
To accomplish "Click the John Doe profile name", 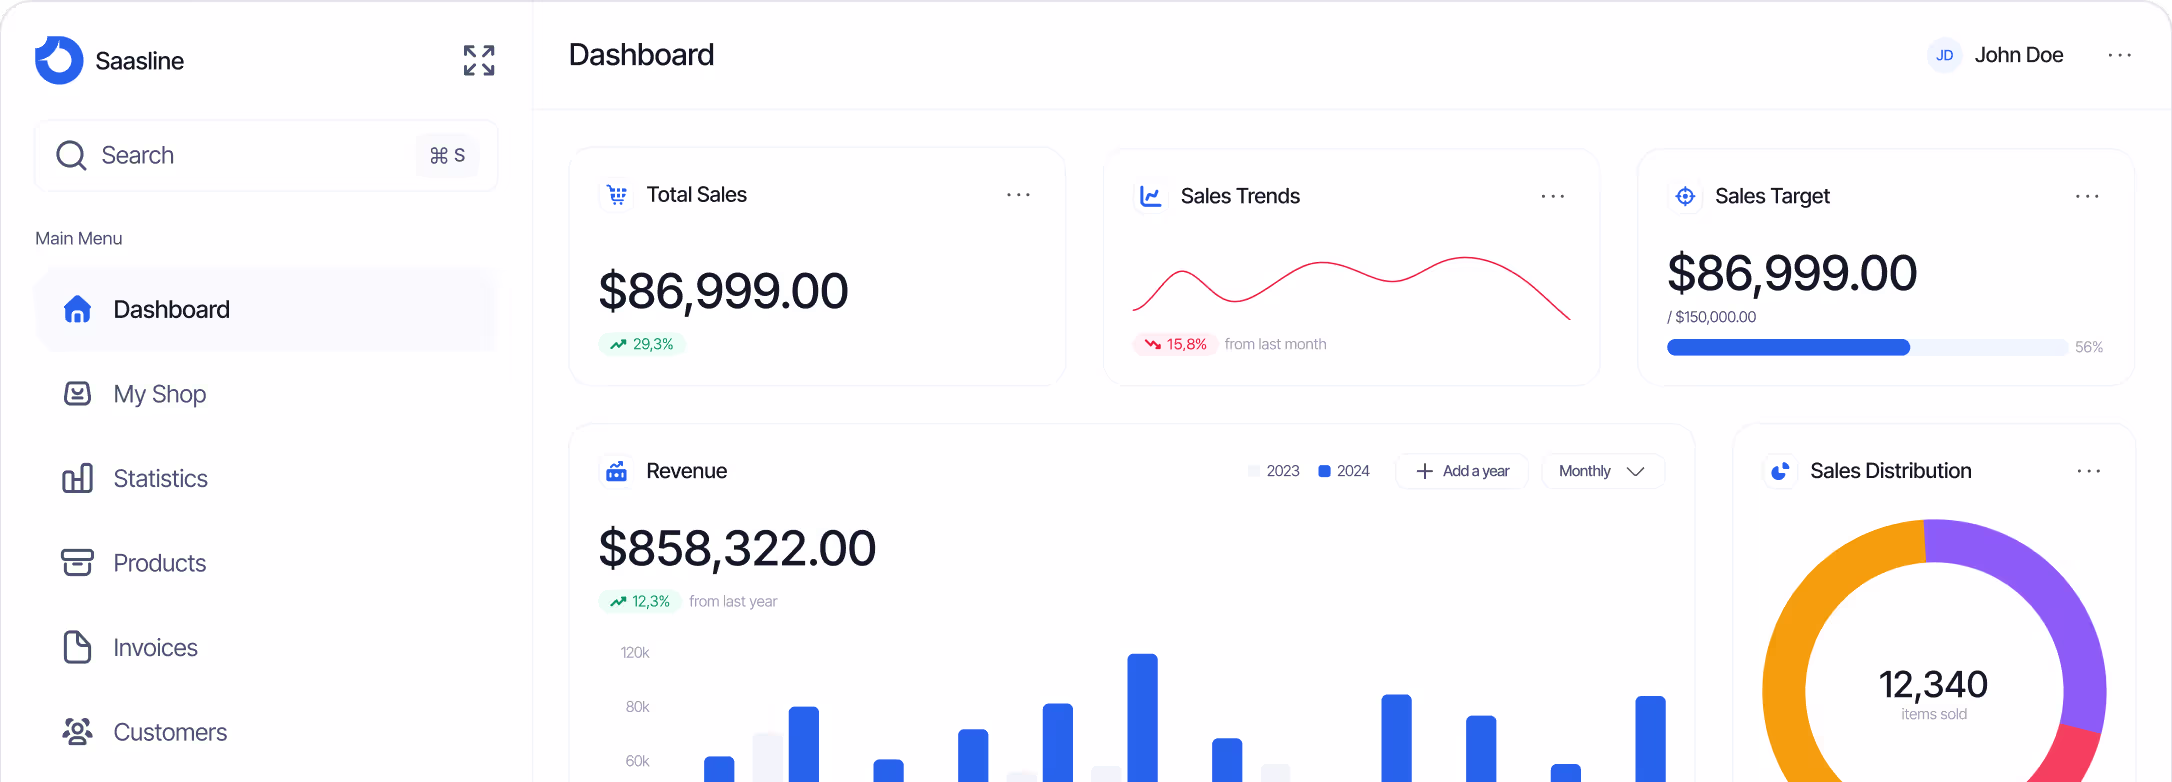I will point(2018,55).
